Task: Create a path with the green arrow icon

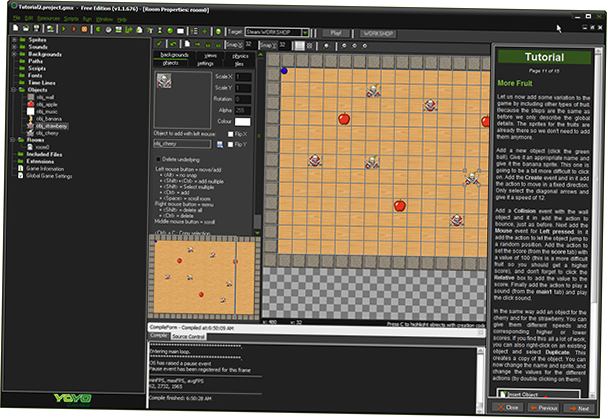Action: [129, 30]
